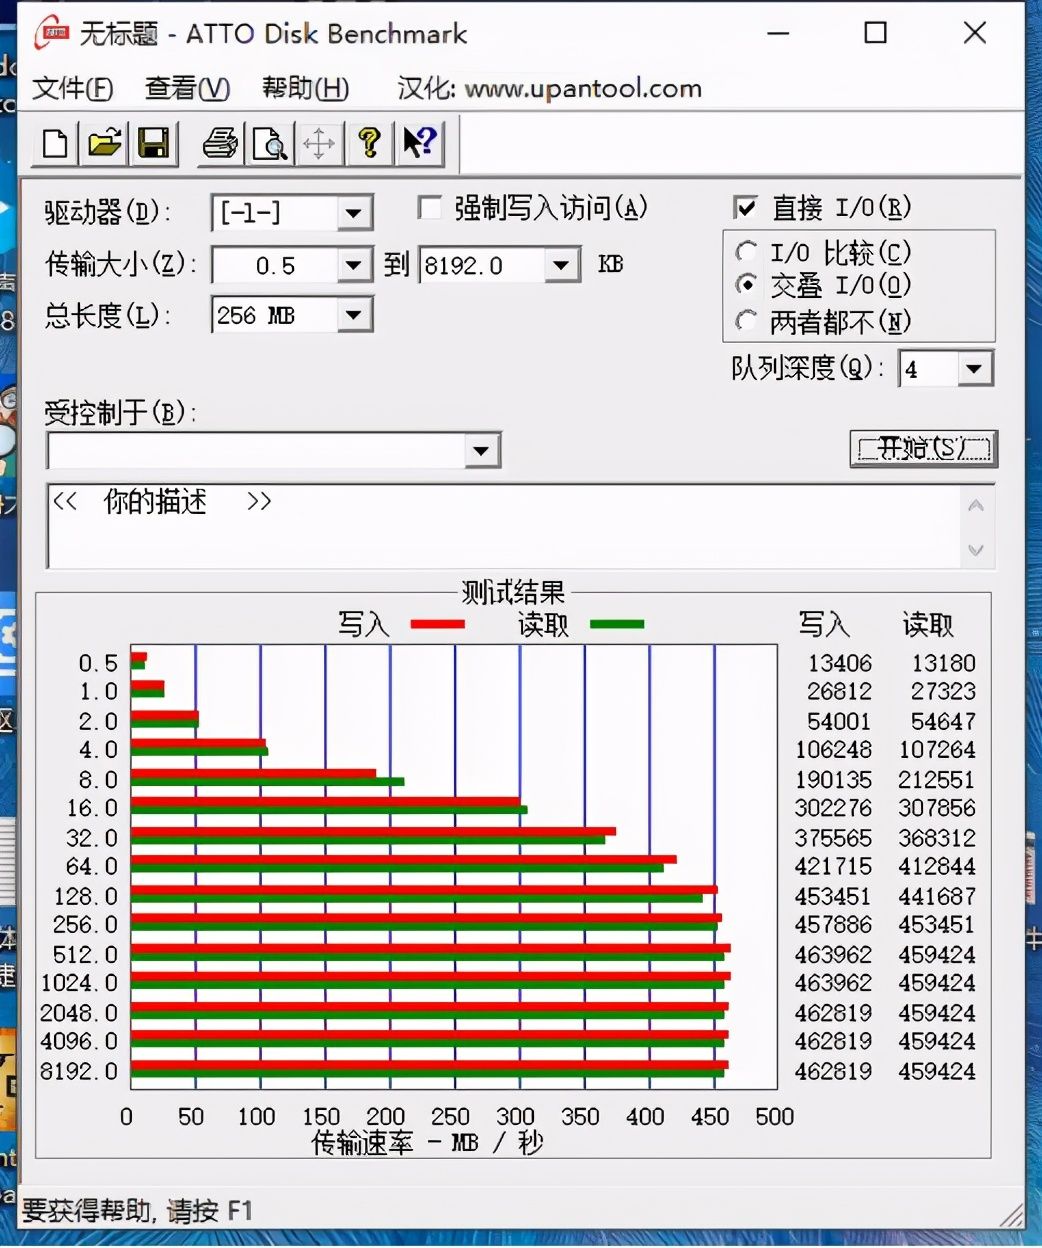The image size is (1042, 1248).
Task: Open the 文件(F) menu
Action: [x=72, y=89]
